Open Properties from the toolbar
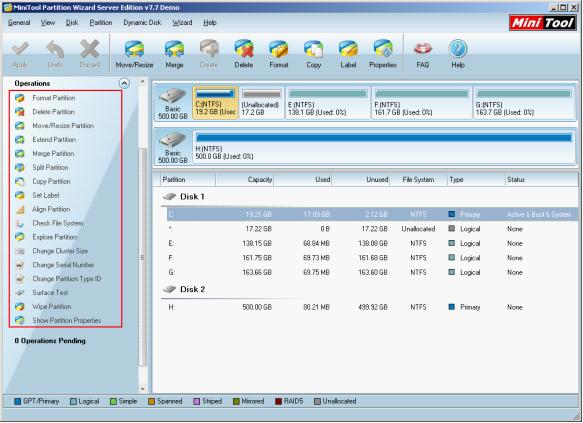This screenshot has width=583, height=423. pos(383,54)
